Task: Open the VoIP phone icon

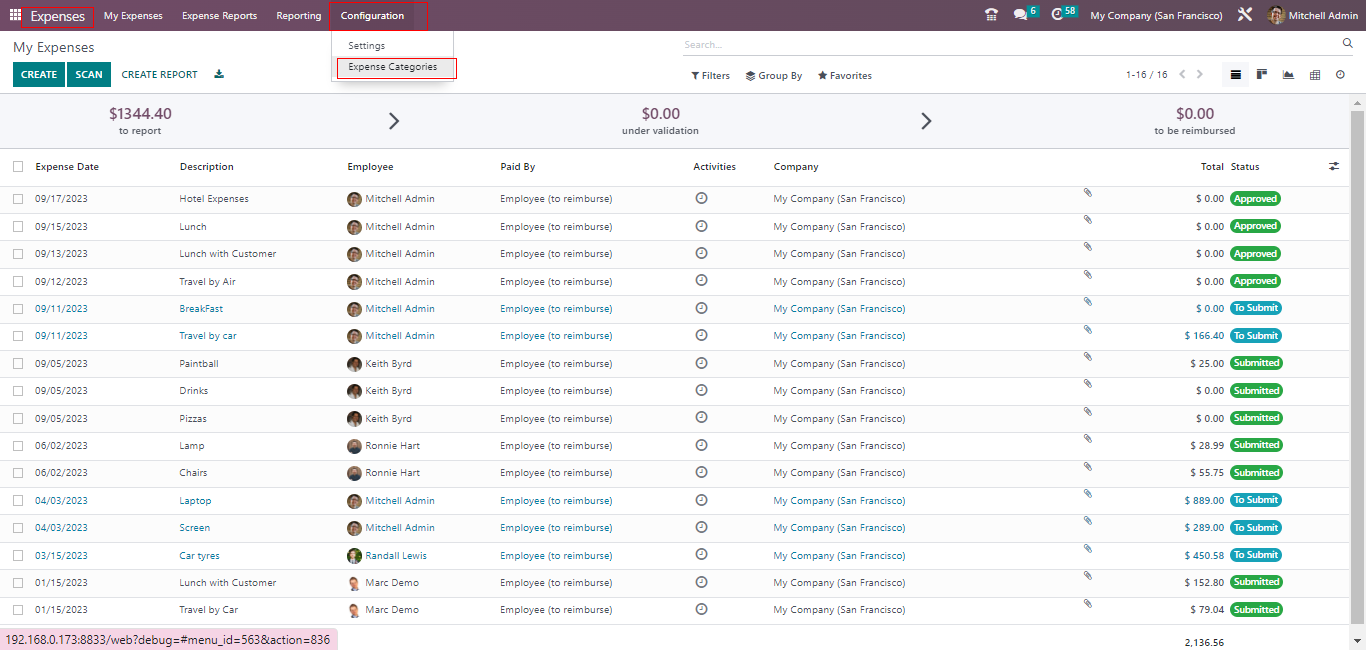Action: [991, 15]
